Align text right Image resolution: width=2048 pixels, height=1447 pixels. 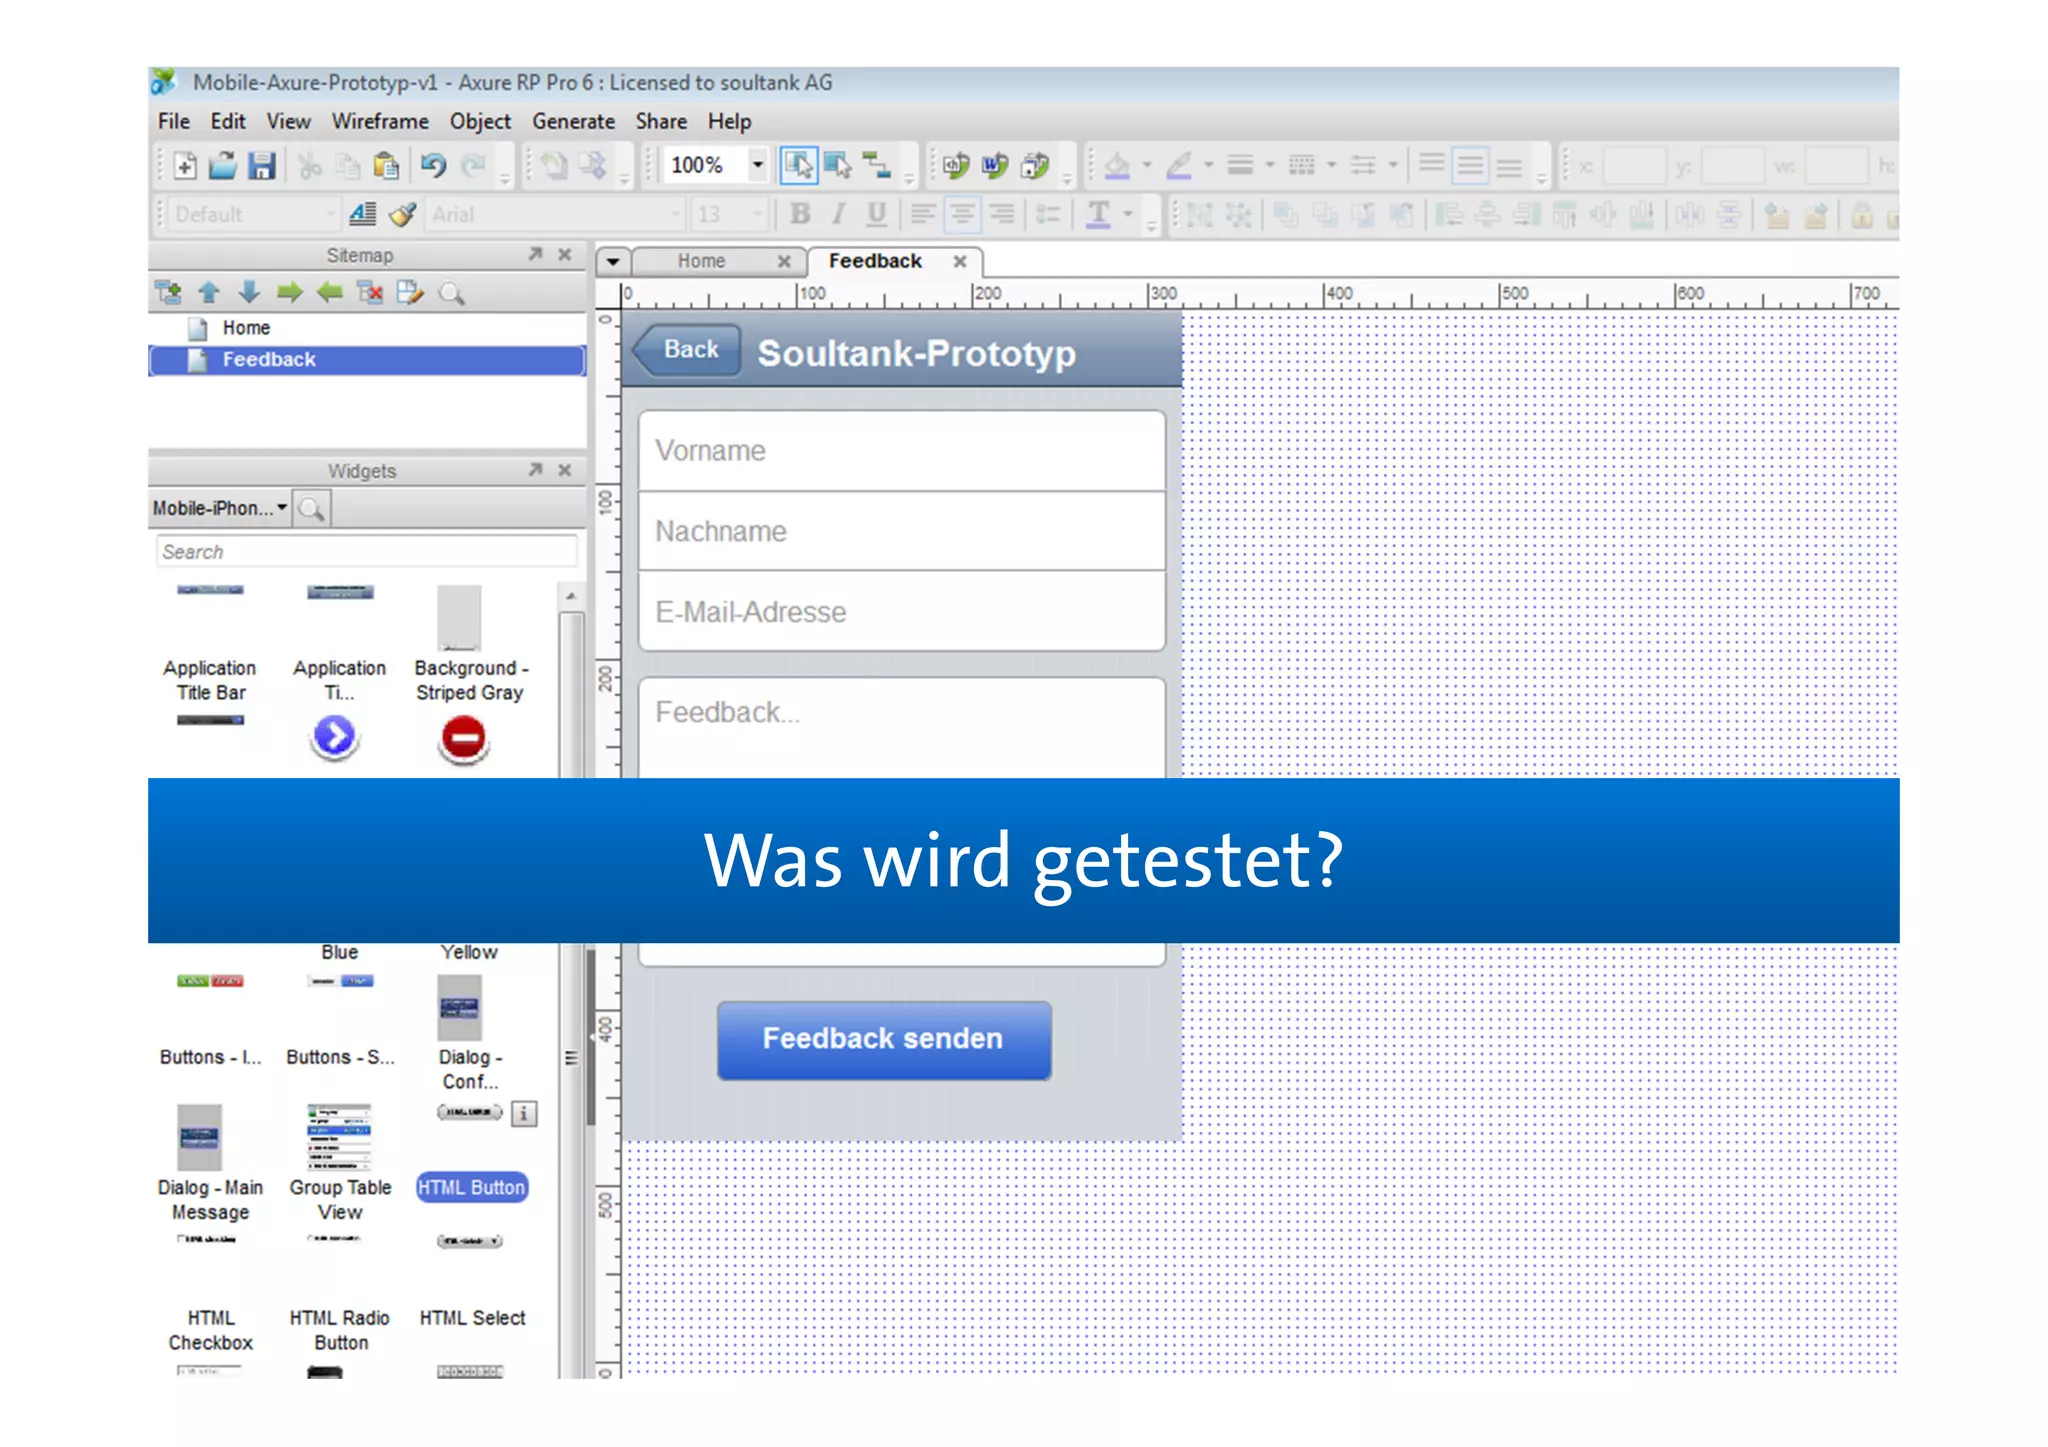pyautogui.click(x=1001, y=214)
